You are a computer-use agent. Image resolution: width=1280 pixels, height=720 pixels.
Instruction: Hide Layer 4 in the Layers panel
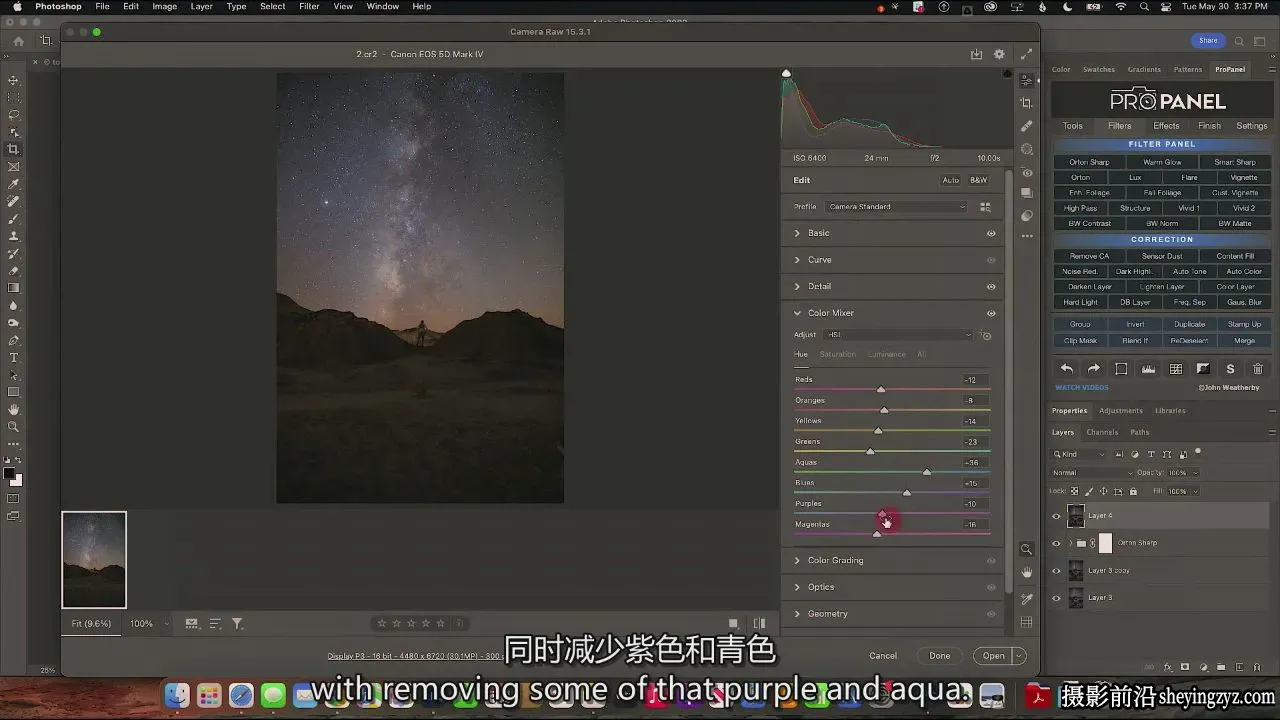coord(1056,516)
